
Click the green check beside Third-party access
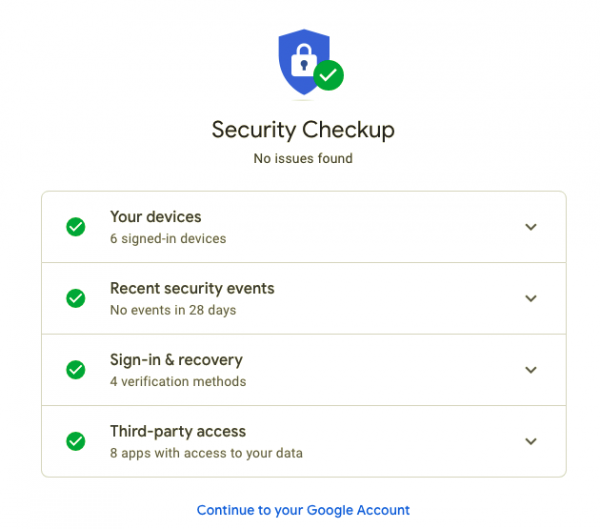coord(76,441)
